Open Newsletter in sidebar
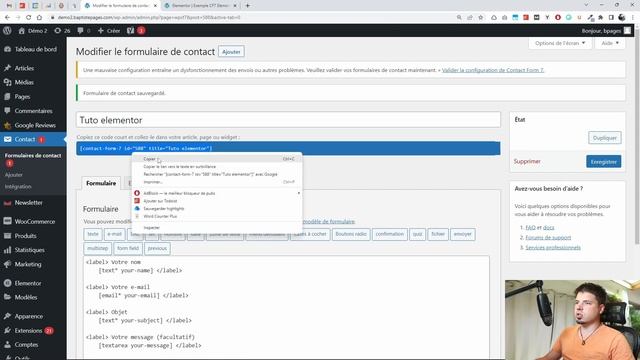Screen dimensions: 640x360 pyautogui.click(x=28, y=202)
